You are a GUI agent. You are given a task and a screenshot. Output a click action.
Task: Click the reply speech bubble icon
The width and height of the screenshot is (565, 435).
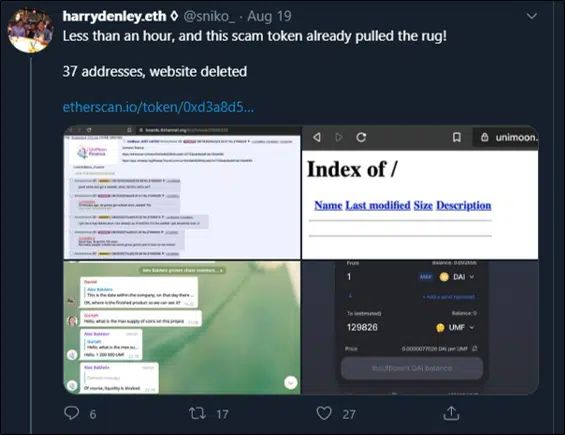[x=71, y=413]
